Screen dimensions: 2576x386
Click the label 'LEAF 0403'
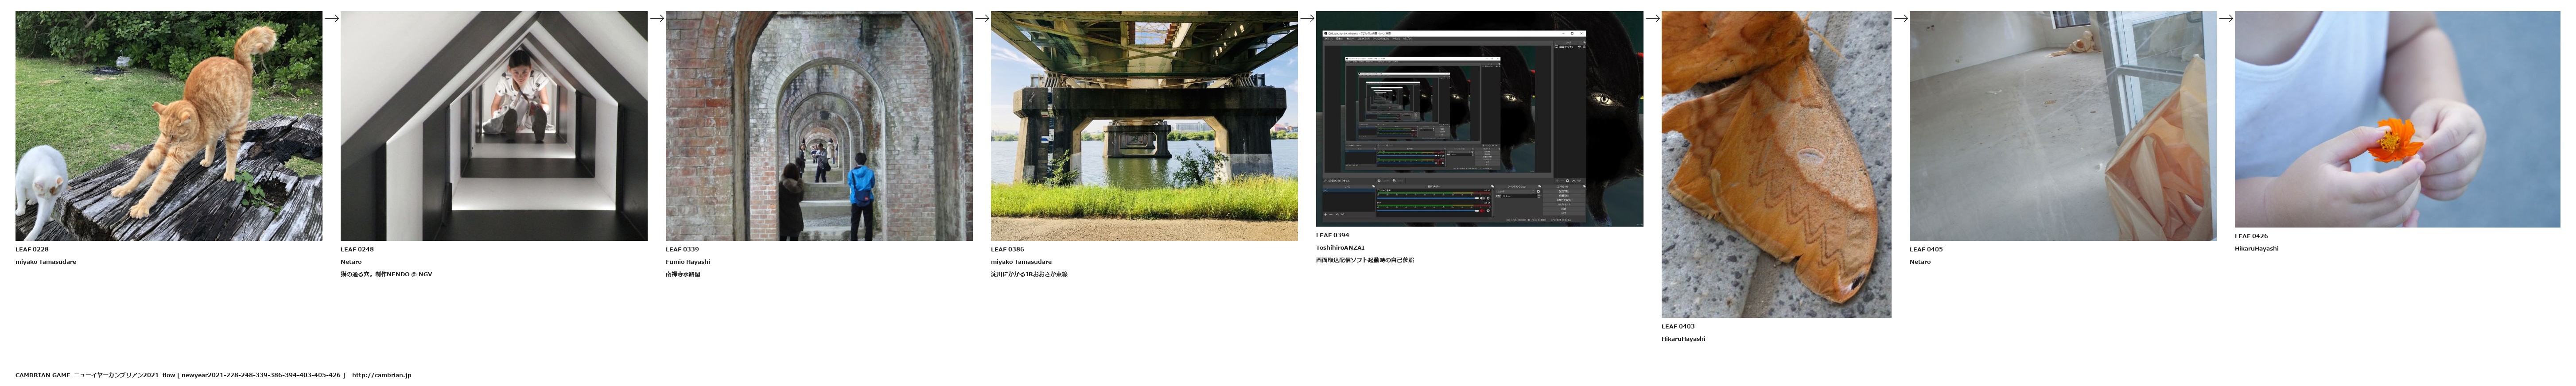[x=1678, y=327]
